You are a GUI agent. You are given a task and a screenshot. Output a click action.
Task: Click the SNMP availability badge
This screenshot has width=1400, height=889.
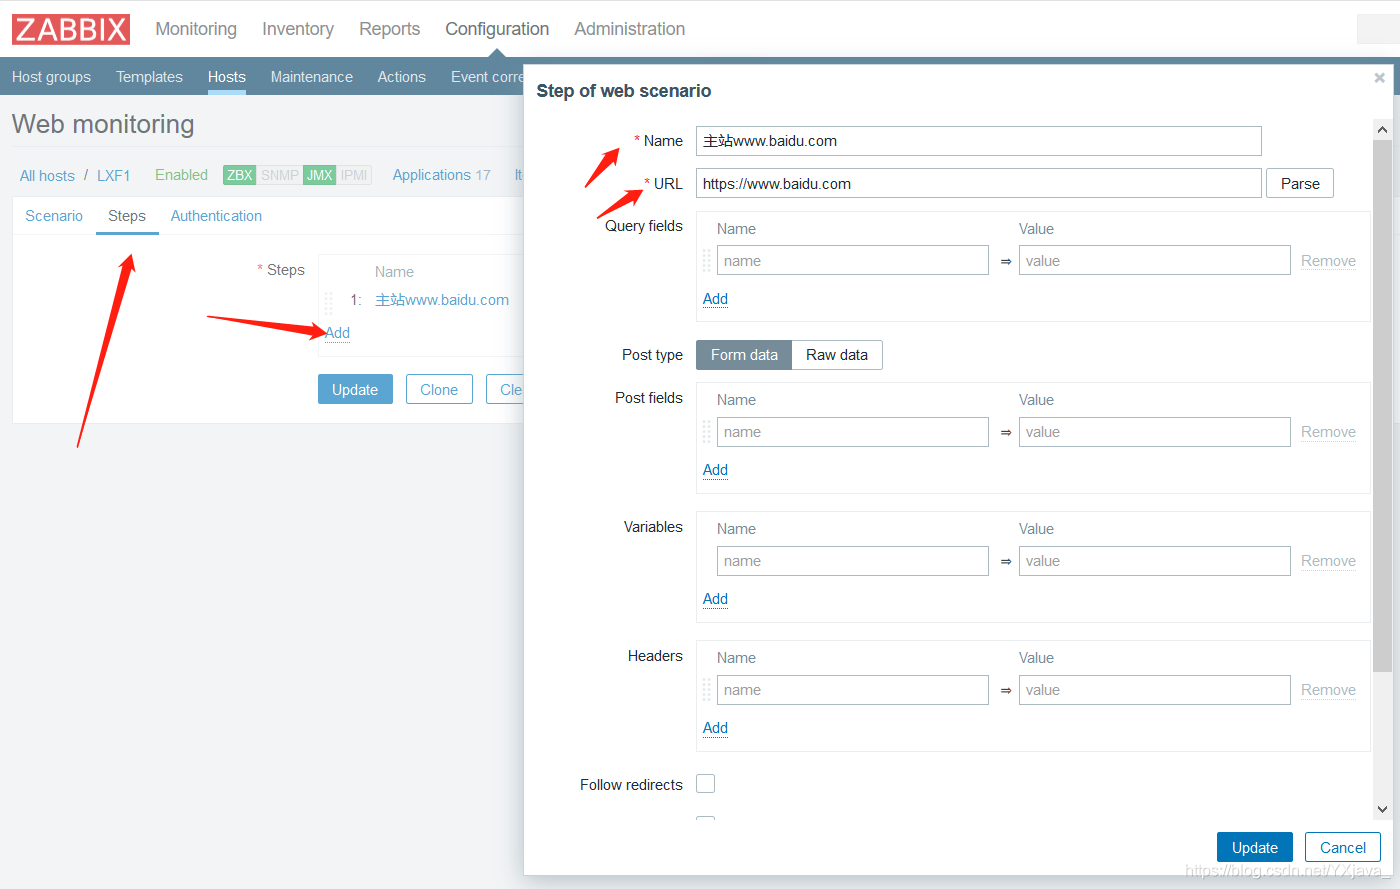(x=280, y=175)
